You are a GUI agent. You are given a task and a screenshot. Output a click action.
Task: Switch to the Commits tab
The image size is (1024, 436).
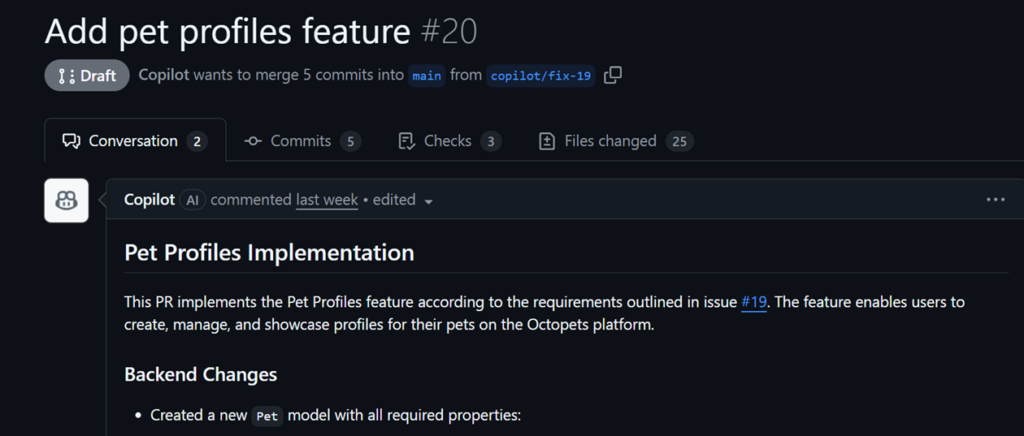click(301, 141)
